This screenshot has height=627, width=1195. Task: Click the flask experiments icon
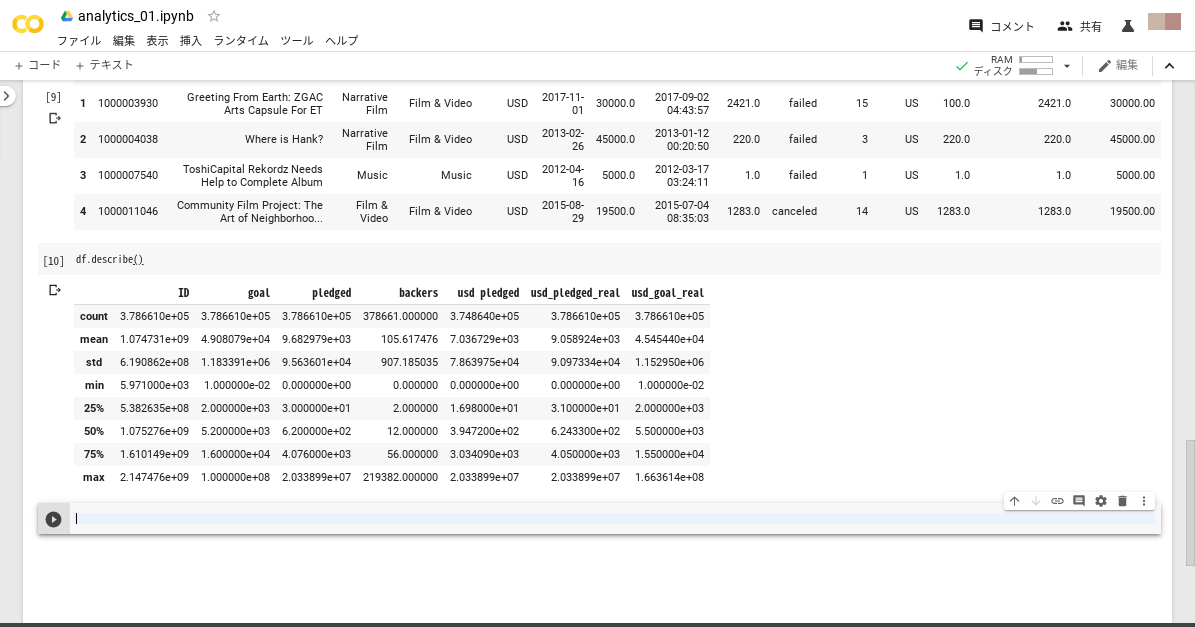click(1128, 26)
